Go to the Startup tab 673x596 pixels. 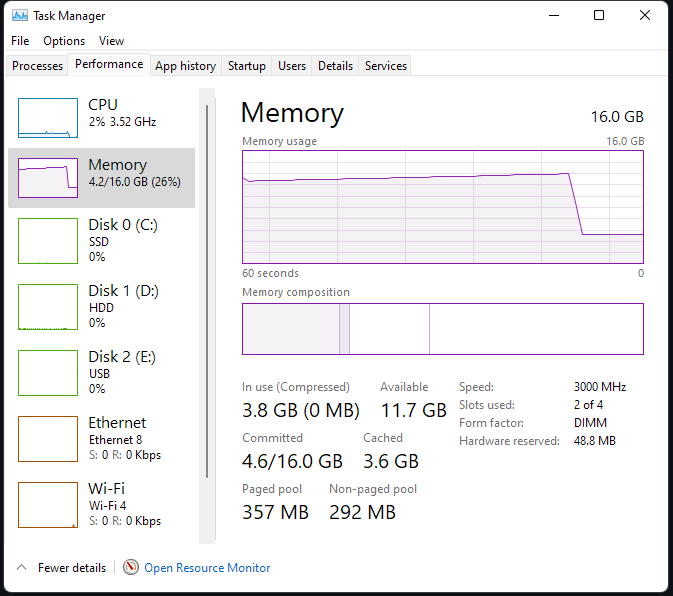pyautogui.click(x=246, y=66)
